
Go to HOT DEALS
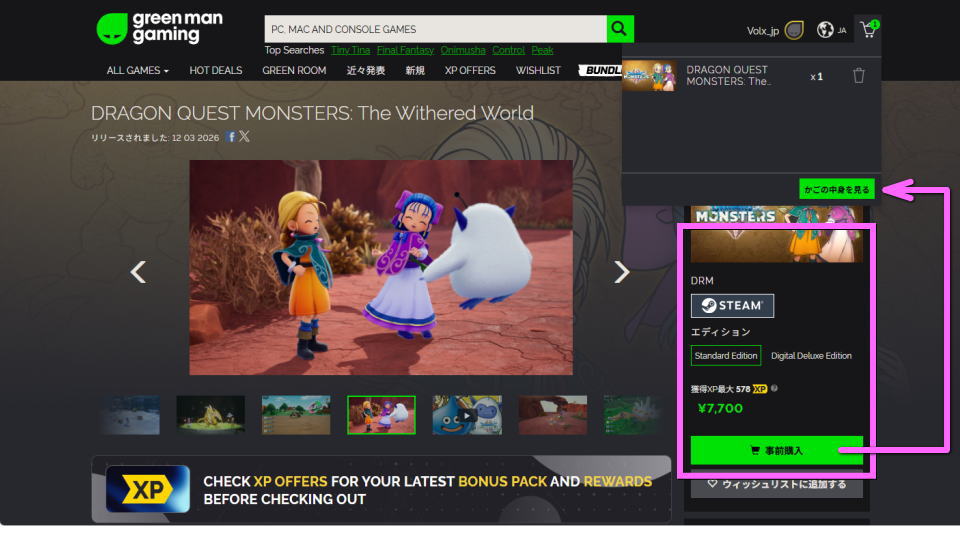tap(216, 70)
